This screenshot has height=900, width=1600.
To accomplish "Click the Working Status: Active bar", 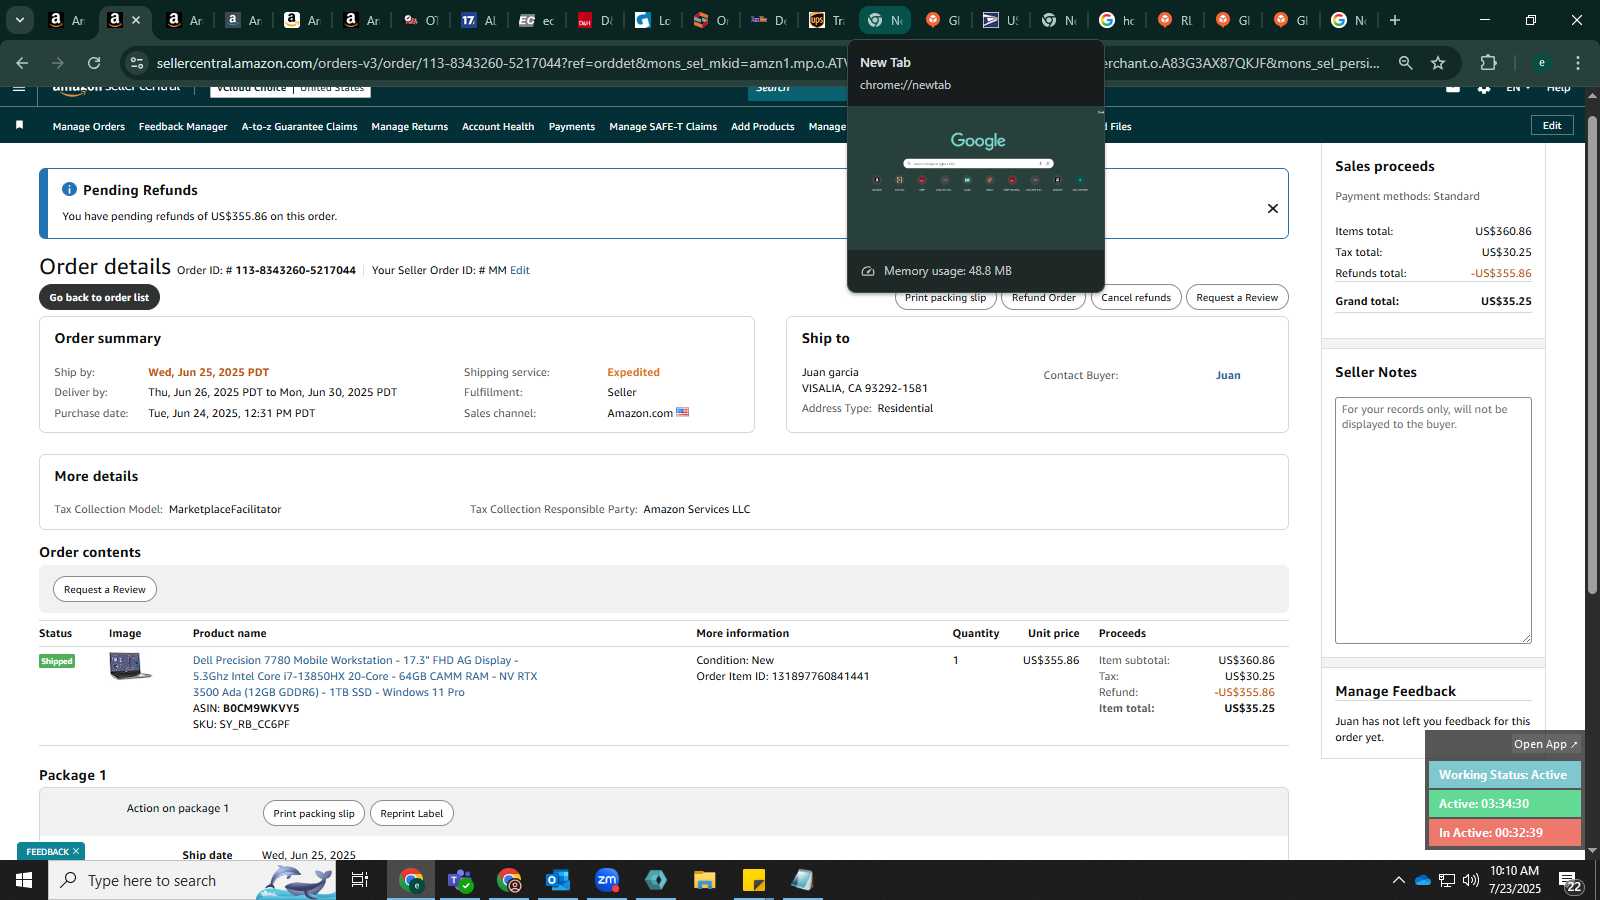I will (1504, 775).
